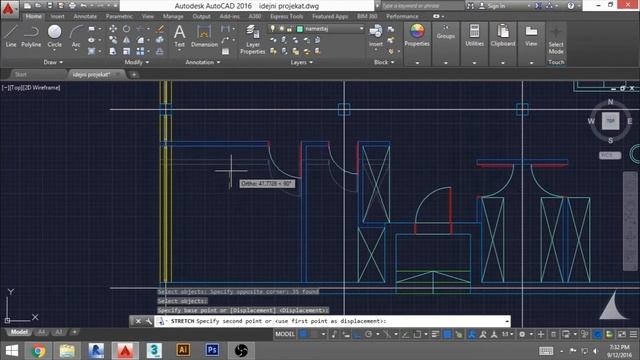The width and height of the screenshot is (640, 360).
Task: Click the MODEL space button in status bar
Action: click(x=285, y=334)
